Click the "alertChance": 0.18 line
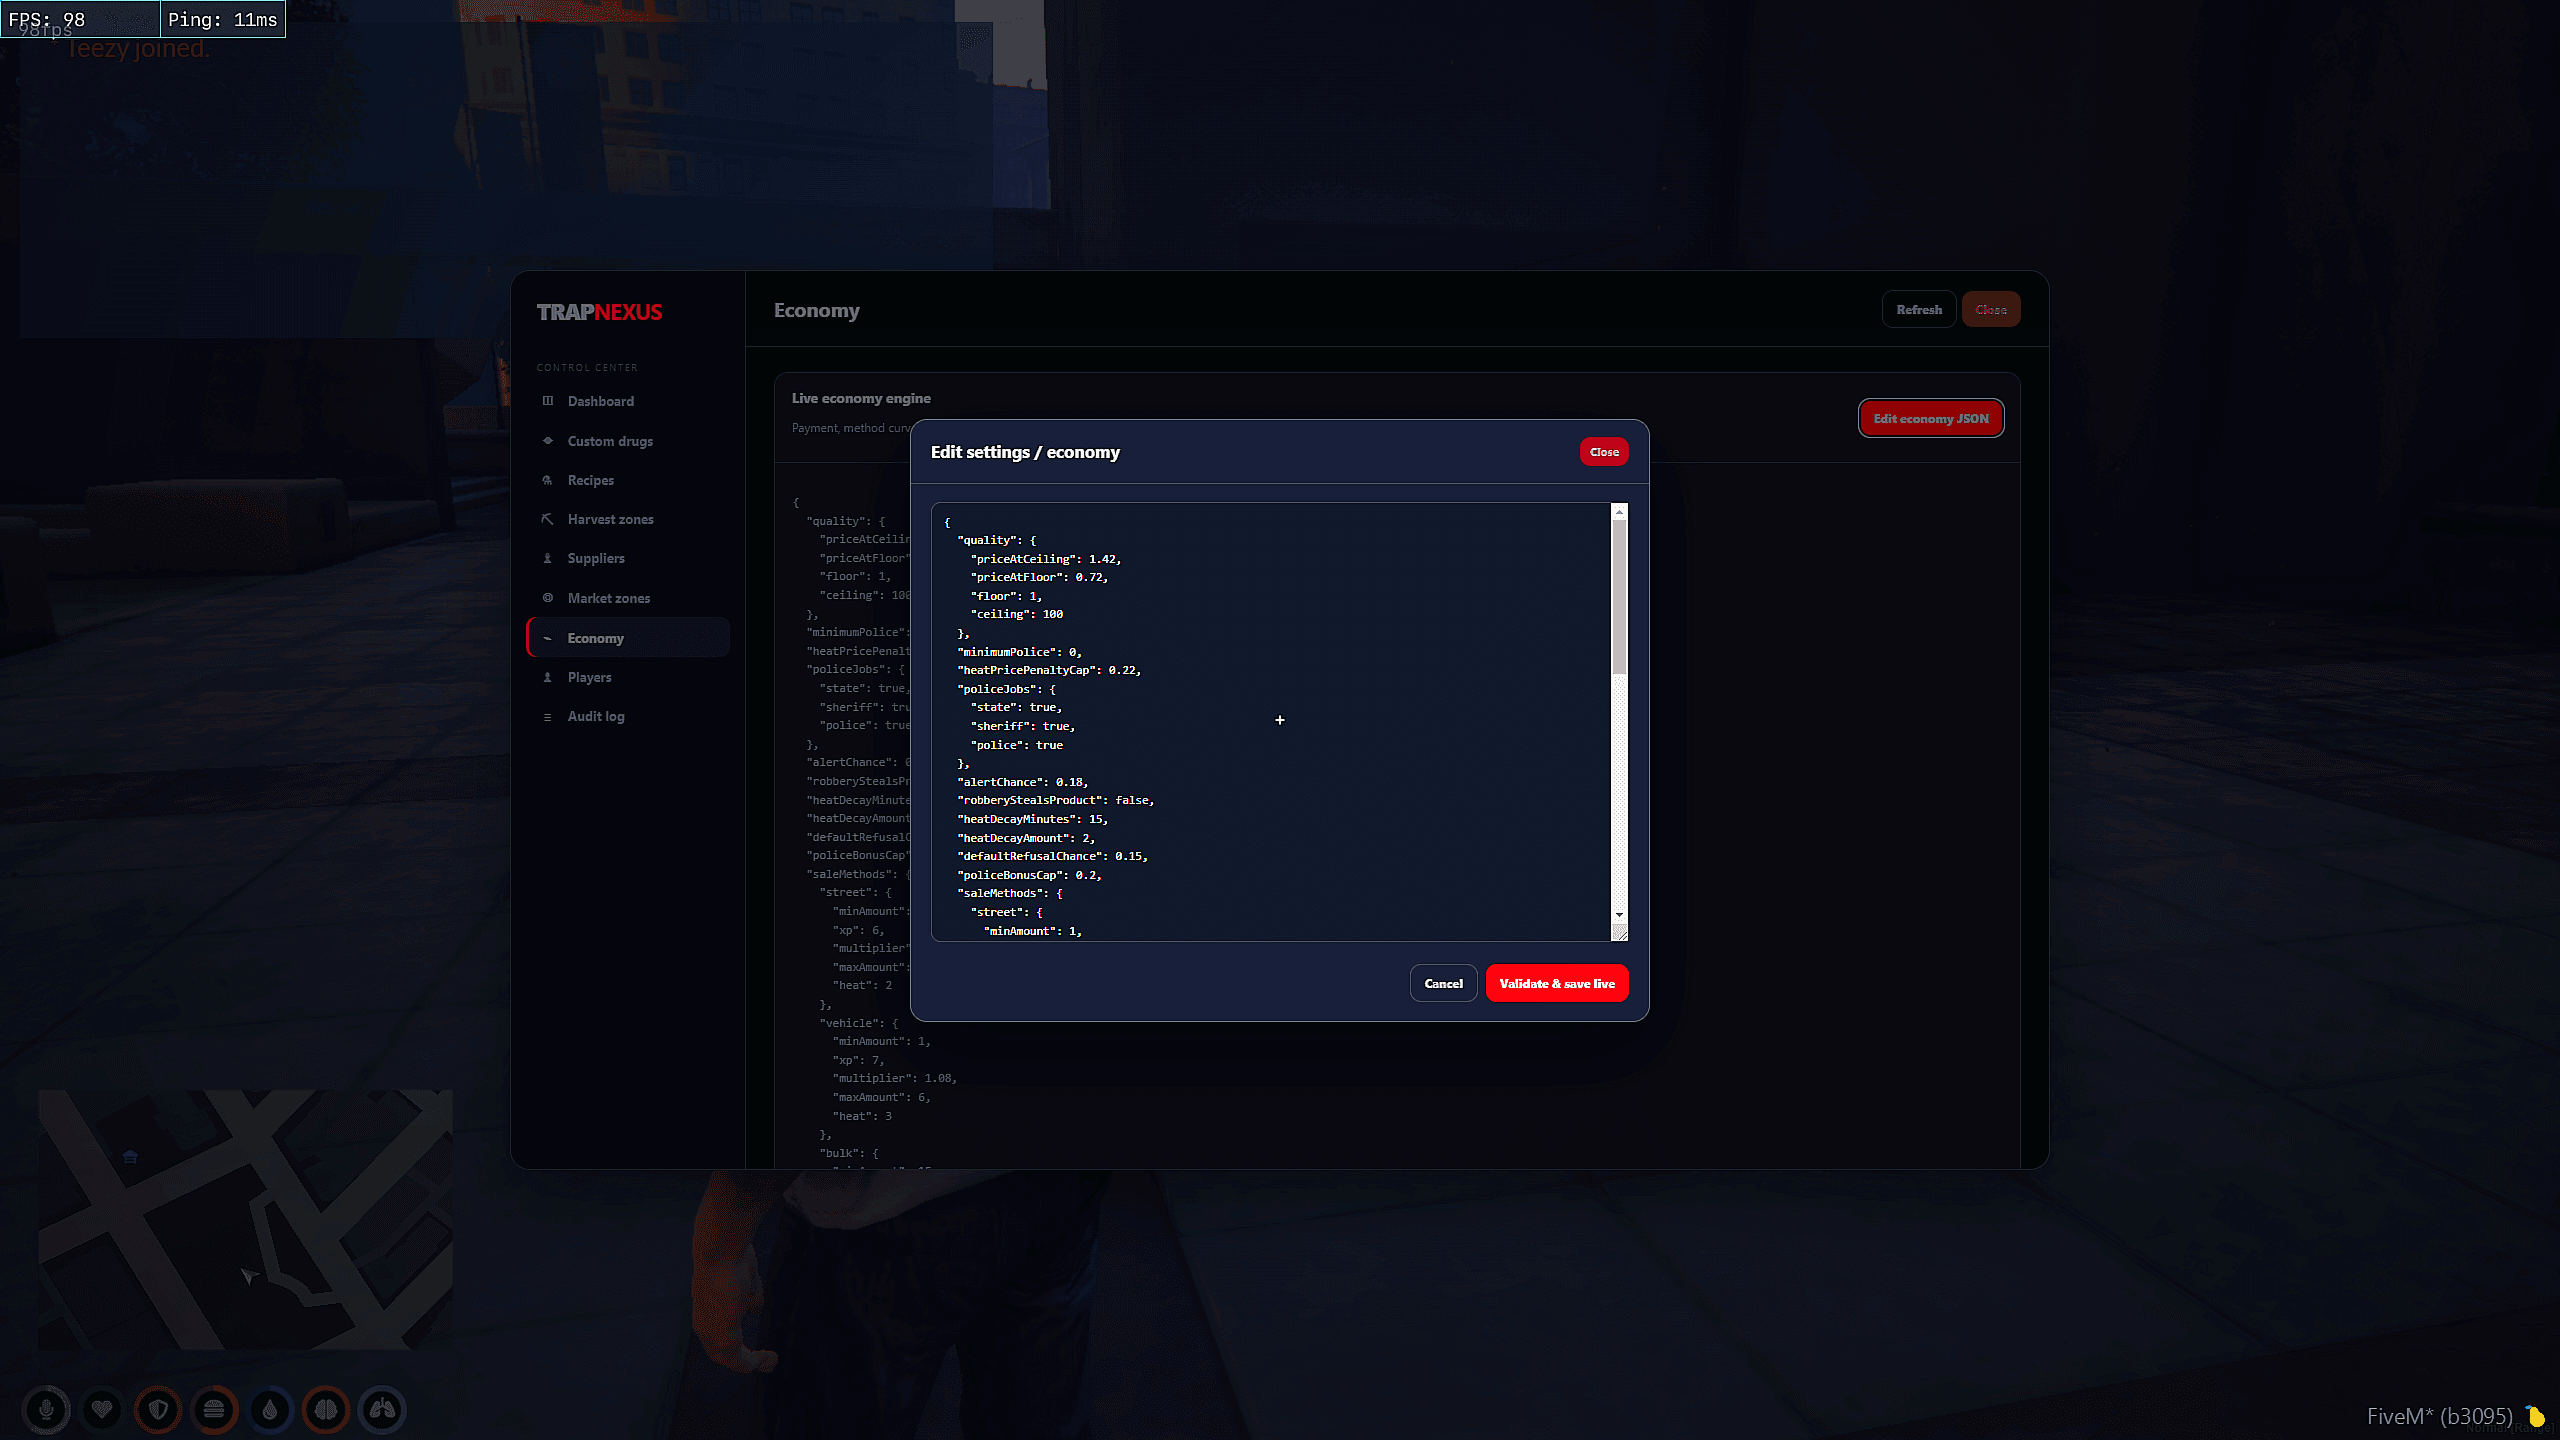This screenshot has height=1440, width=2560. click(1022, 782)
